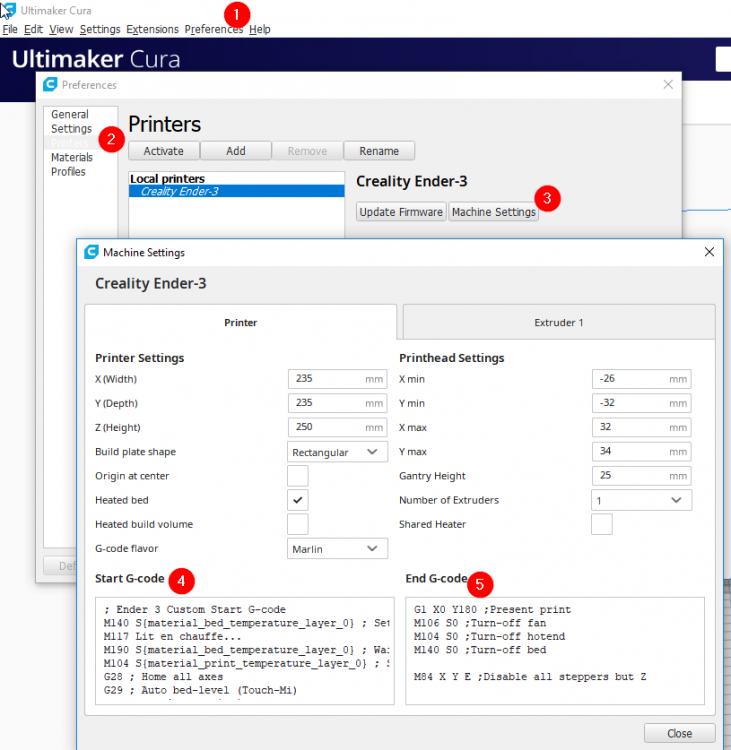Click the Y (Depth) input field
This screenshot has width=731, height=750.
tap(337, 403)
